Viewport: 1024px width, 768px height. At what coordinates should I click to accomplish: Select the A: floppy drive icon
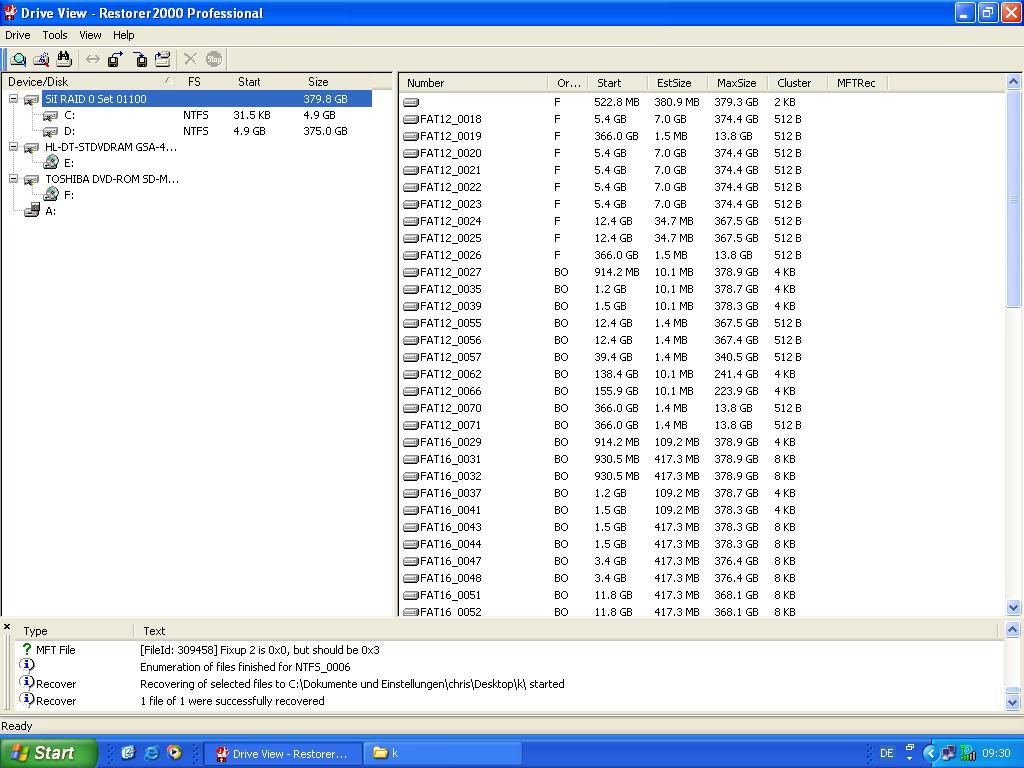32,210
